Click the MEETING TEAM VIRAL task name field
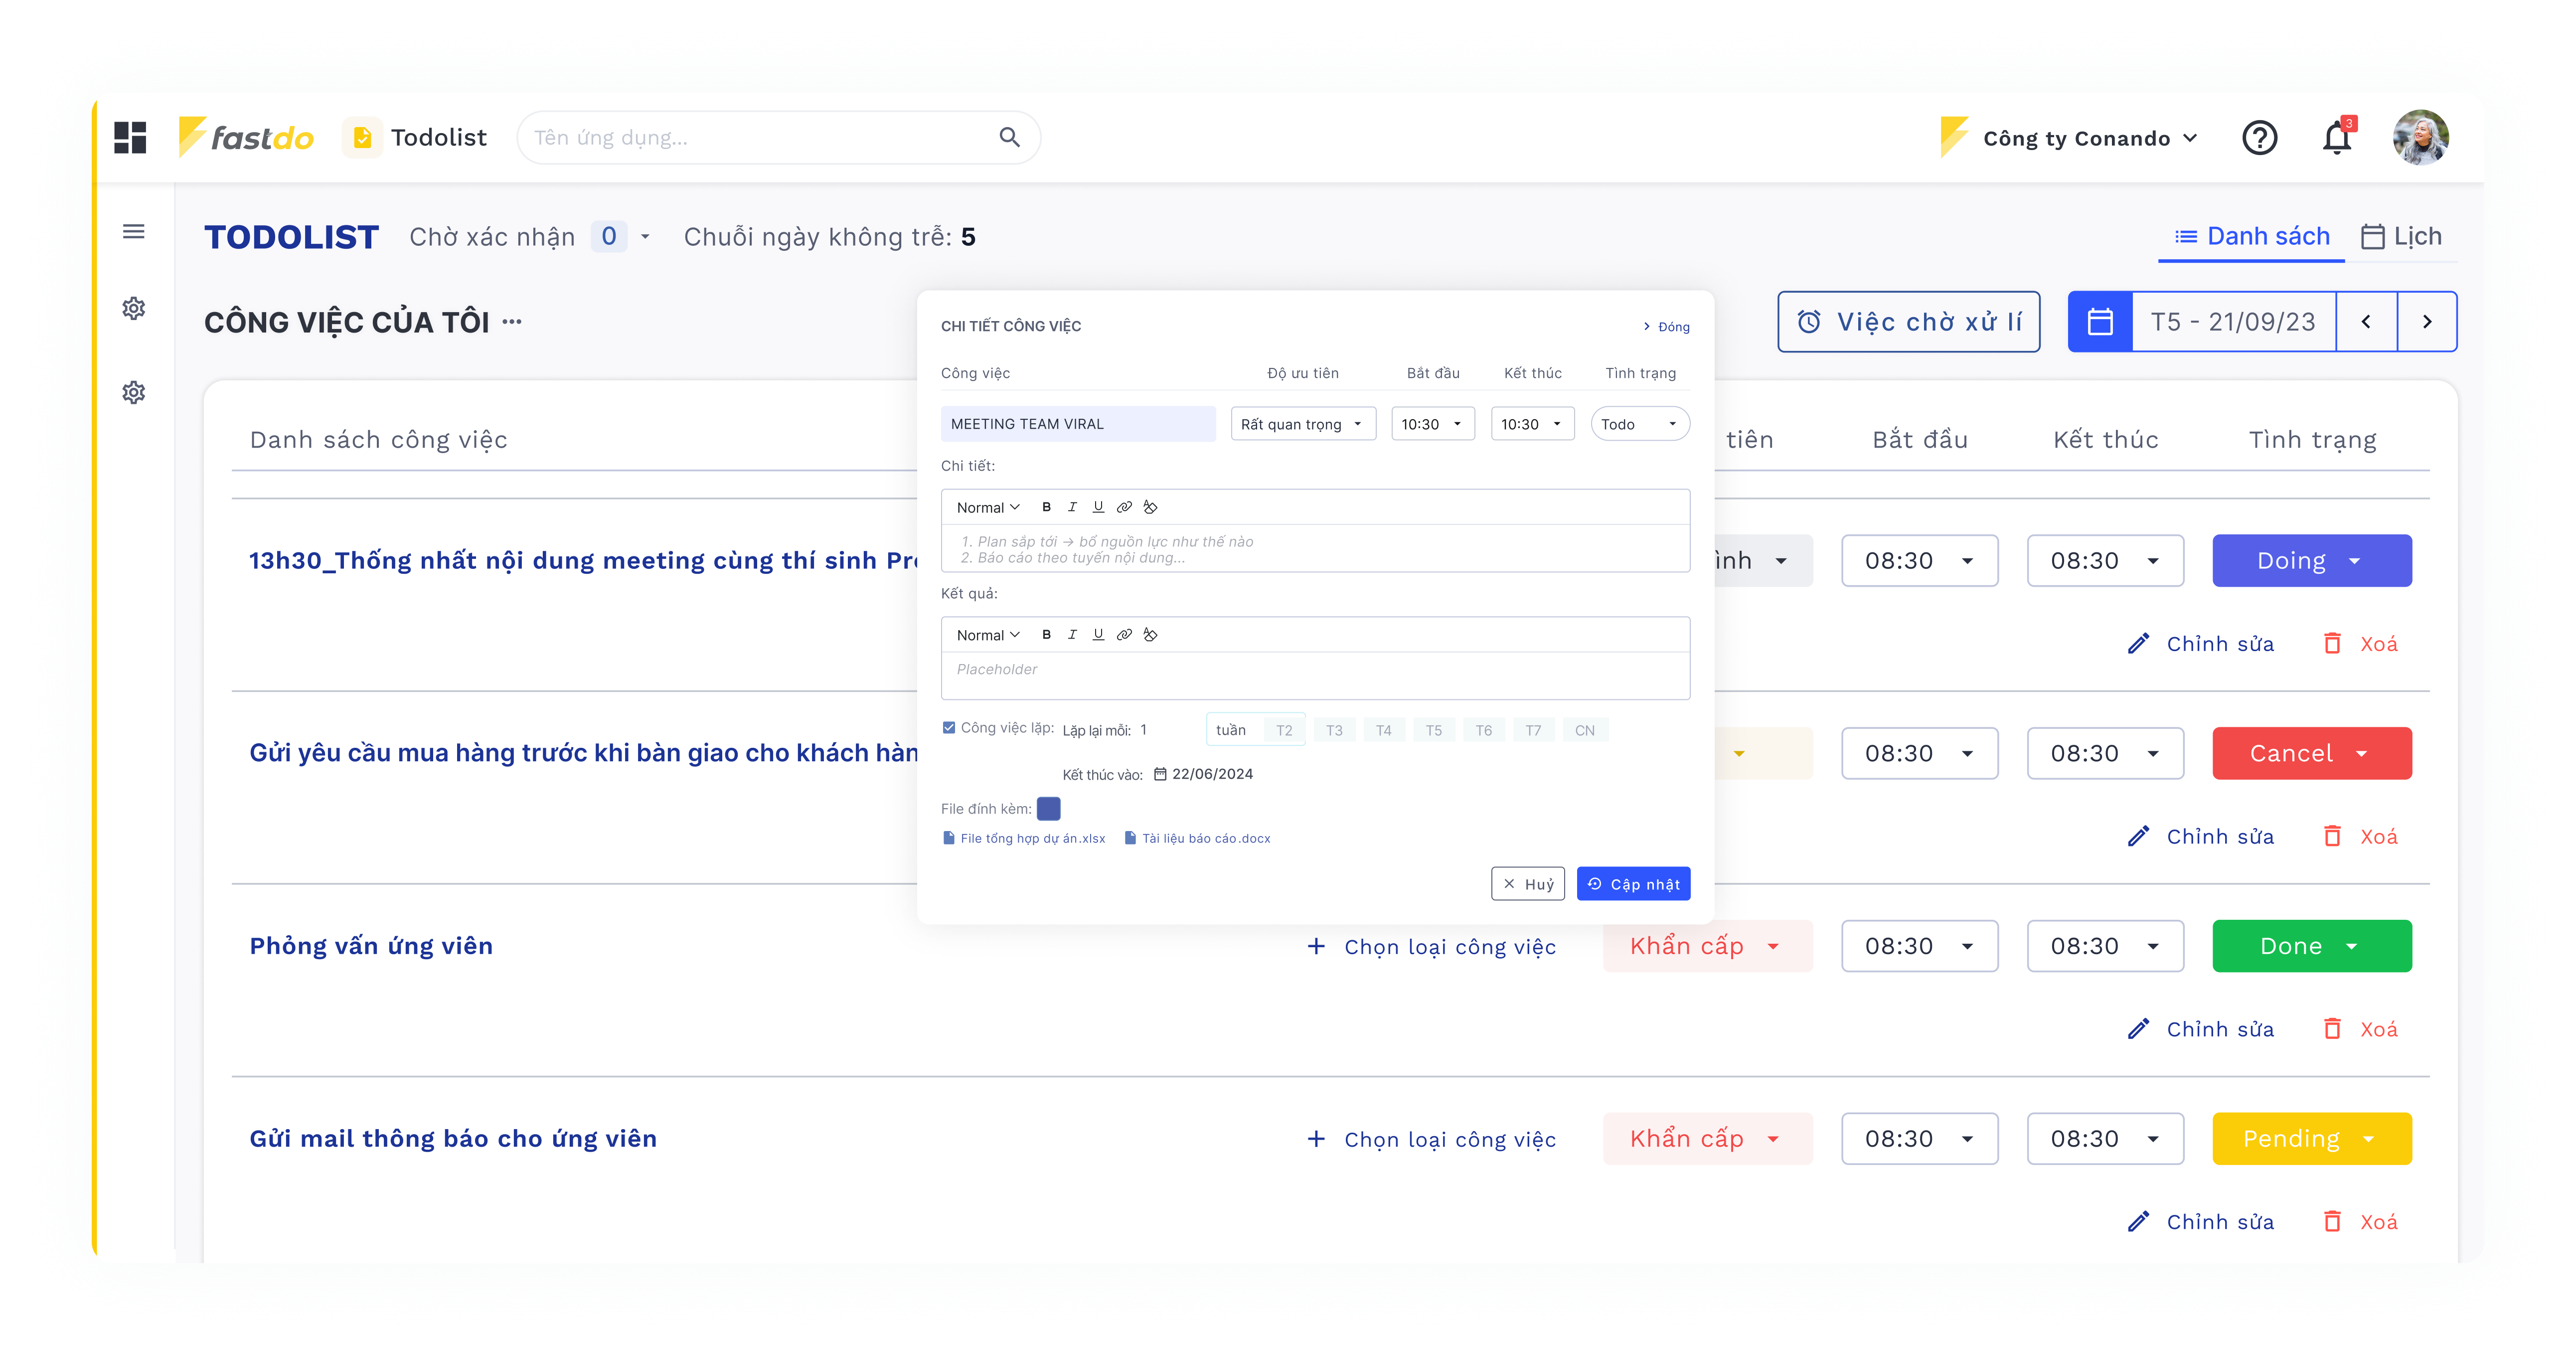 pyautogui.click(x=1078, y=424)
